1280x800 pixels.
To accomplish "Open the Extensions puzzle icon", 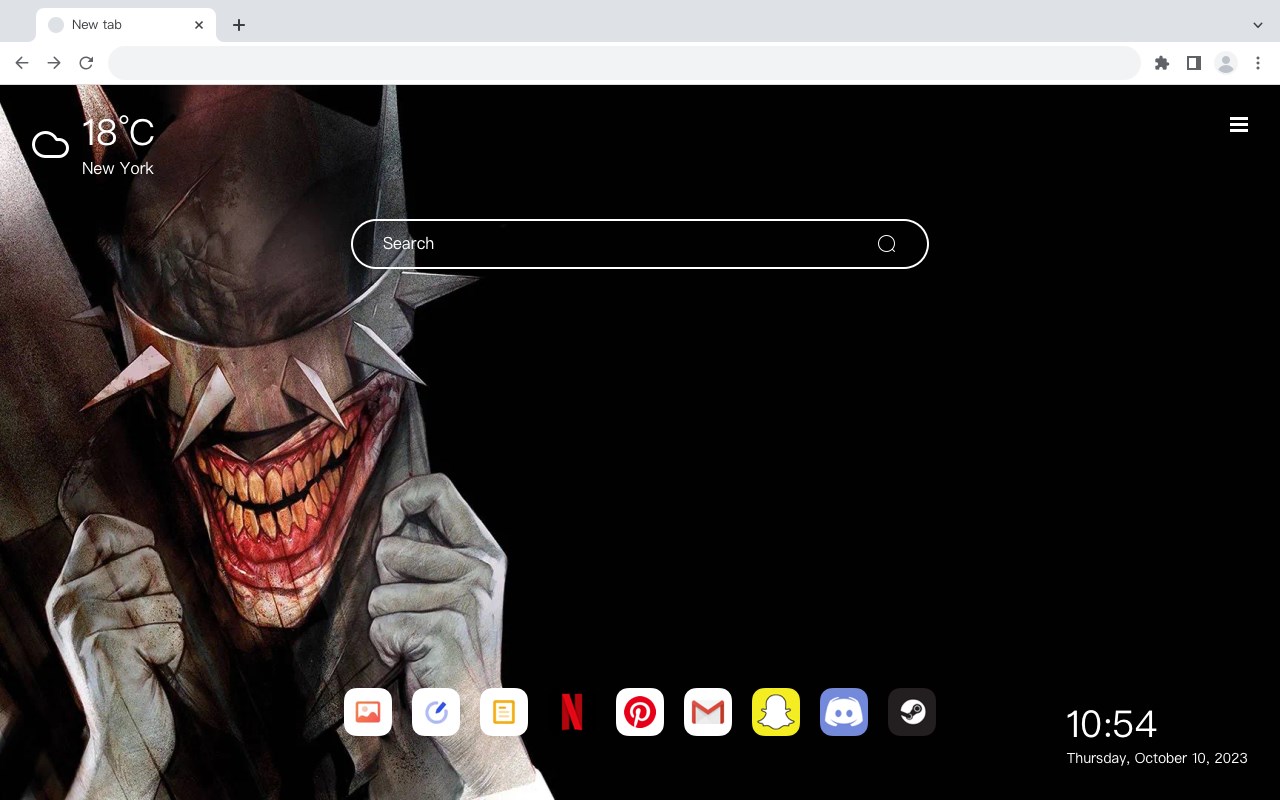I will point(1161,63).
